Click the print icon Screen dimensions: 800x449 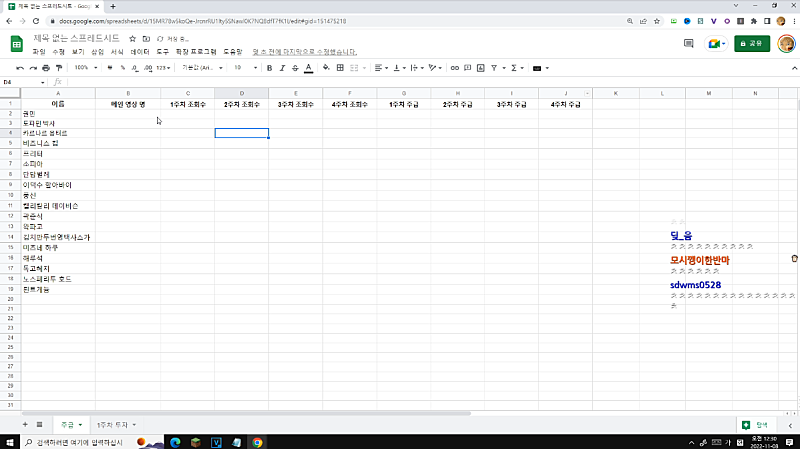[x=46, y=68]
